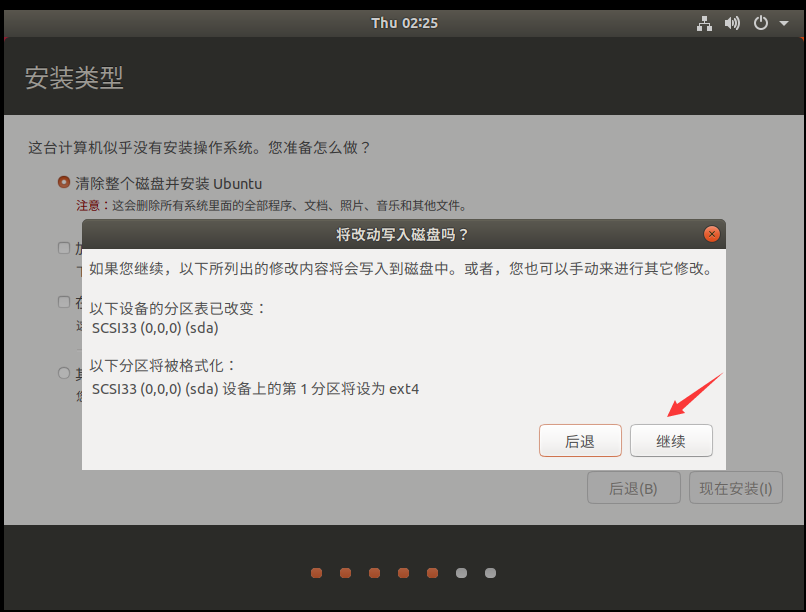Screen dimensions: 806x612
Task: Click the 现在安装(I) button
Action: pos(736,488)
